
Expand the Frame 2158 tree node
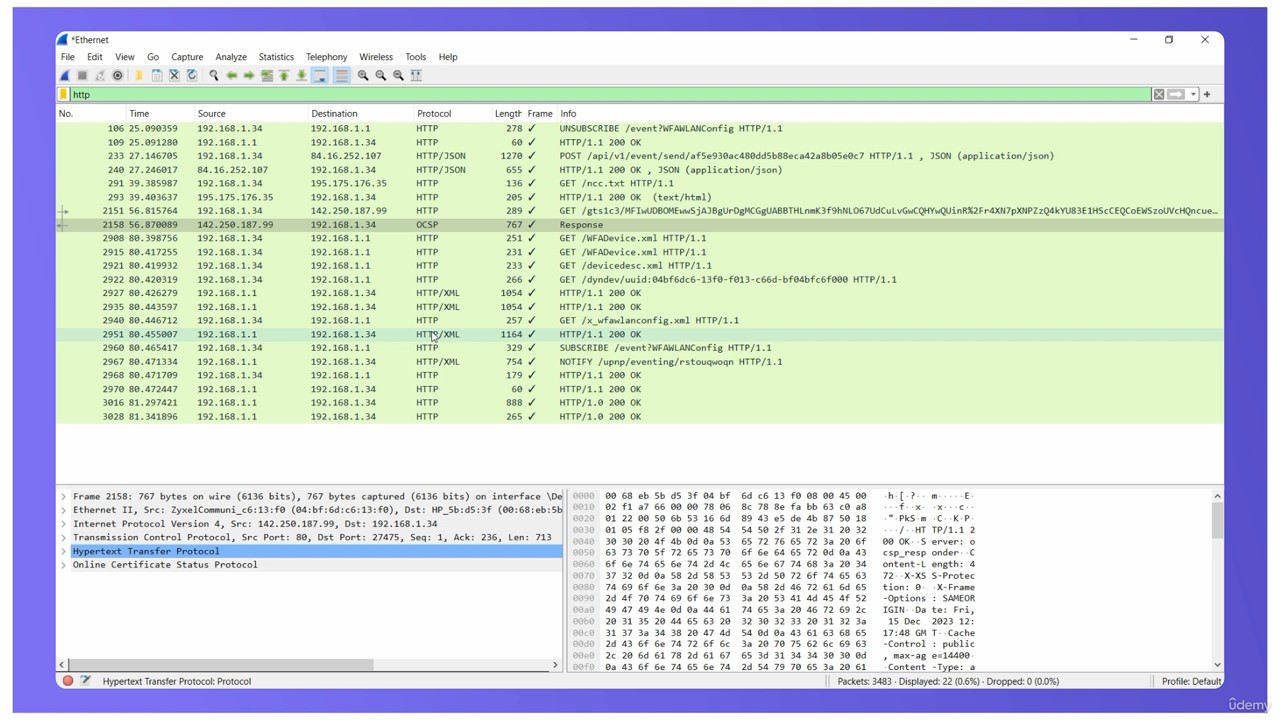64,497
